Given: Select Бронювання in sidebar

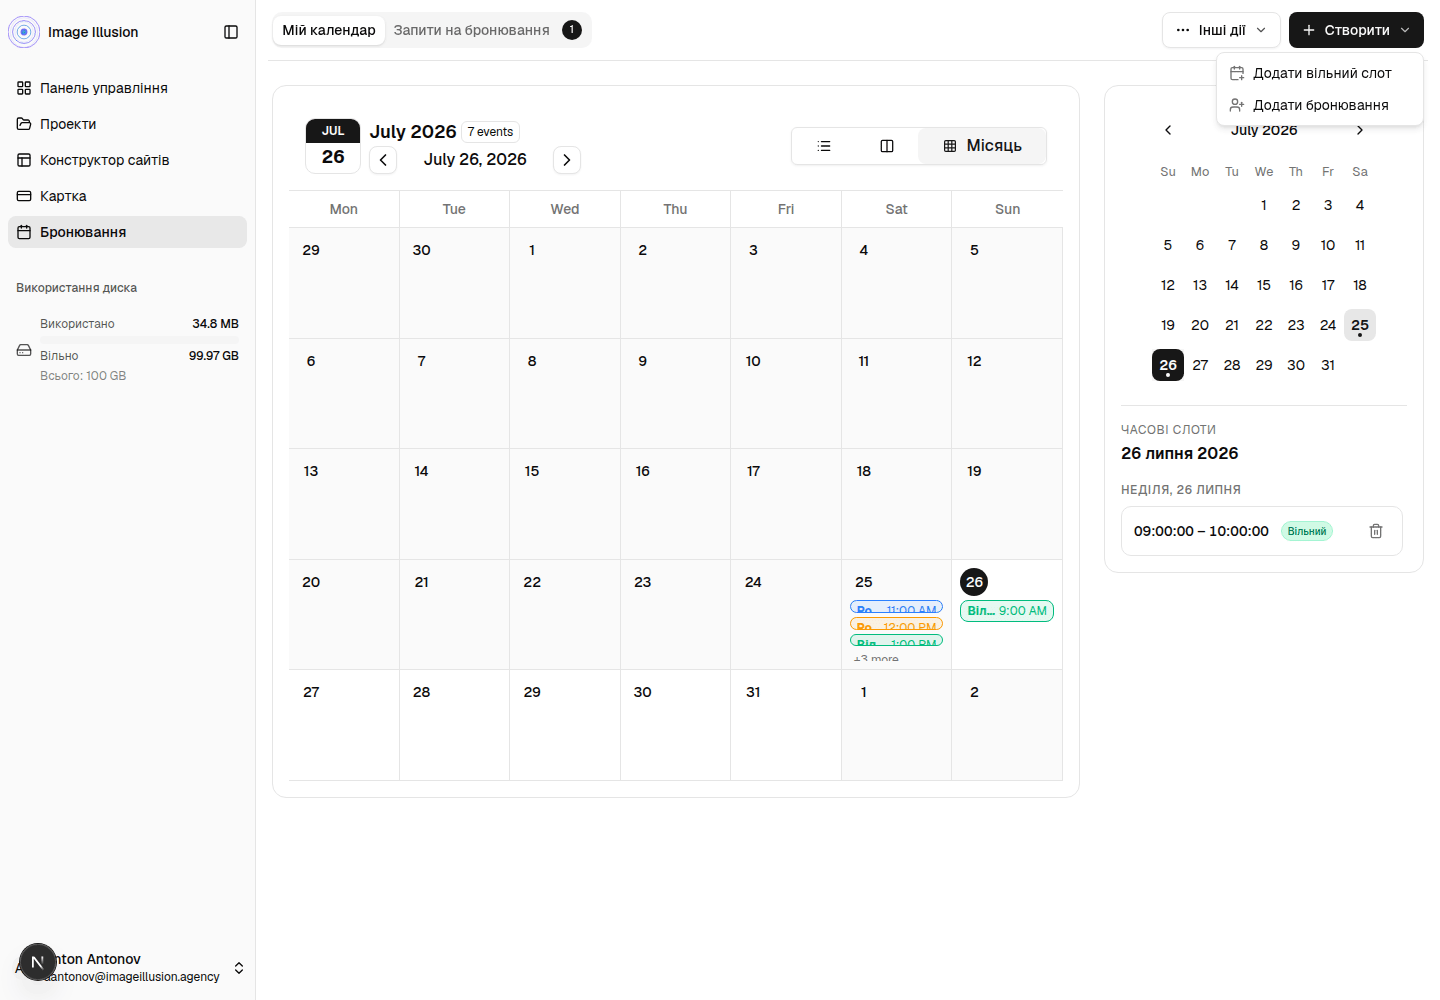Looking at the screenshot, I should click(127, 232).
